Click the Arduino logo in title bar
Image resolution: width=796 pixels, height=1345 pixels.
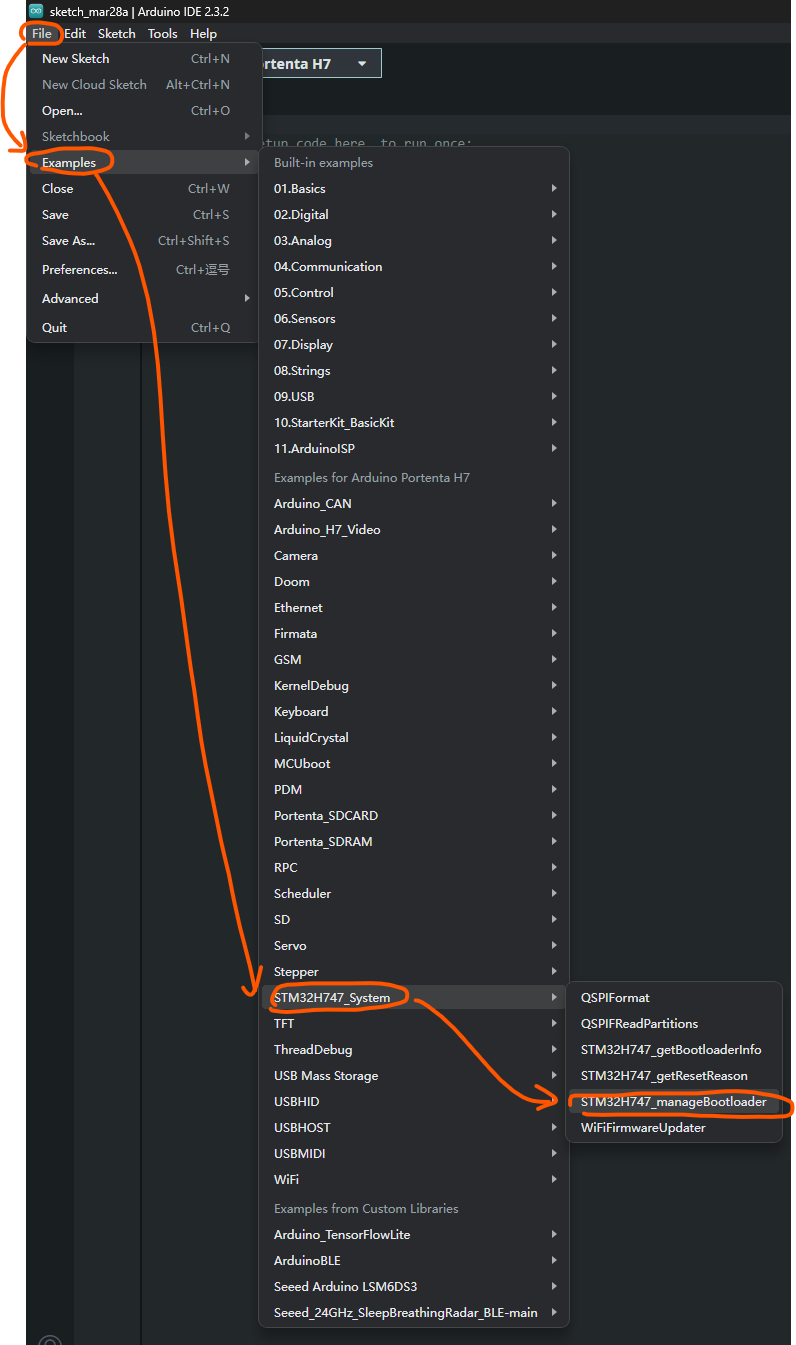click(x=36, y=11)
